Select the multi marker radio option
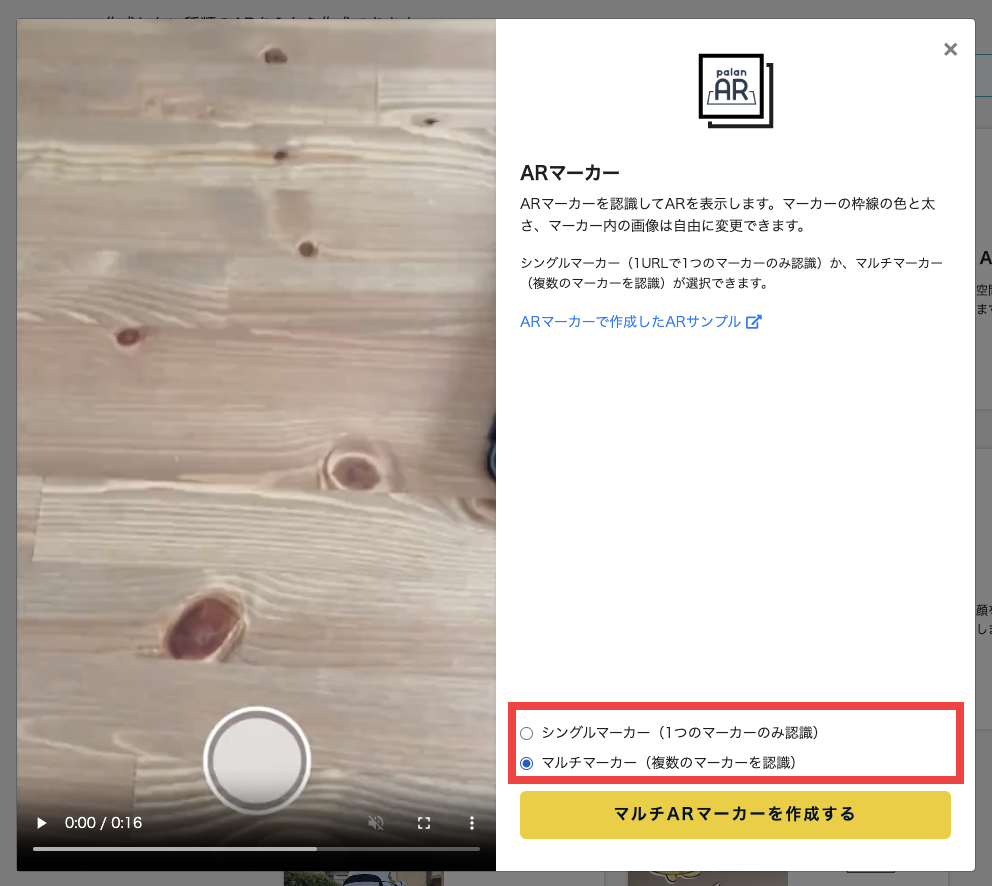 click(526, 763)
